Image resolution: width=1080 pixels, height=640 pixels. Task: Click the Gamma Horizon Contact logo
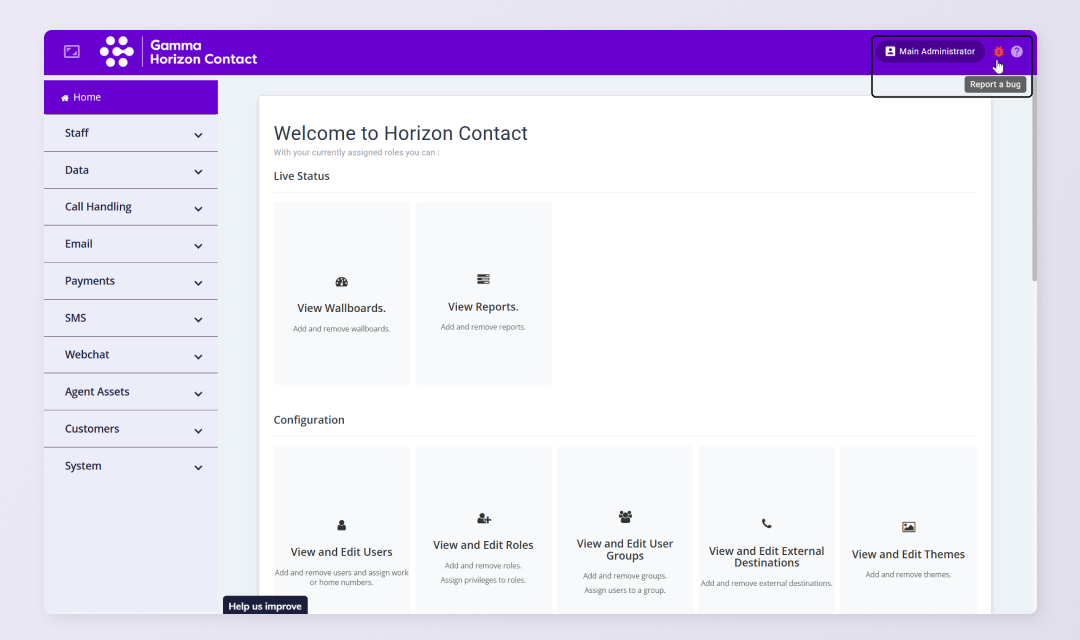(179, 52)
